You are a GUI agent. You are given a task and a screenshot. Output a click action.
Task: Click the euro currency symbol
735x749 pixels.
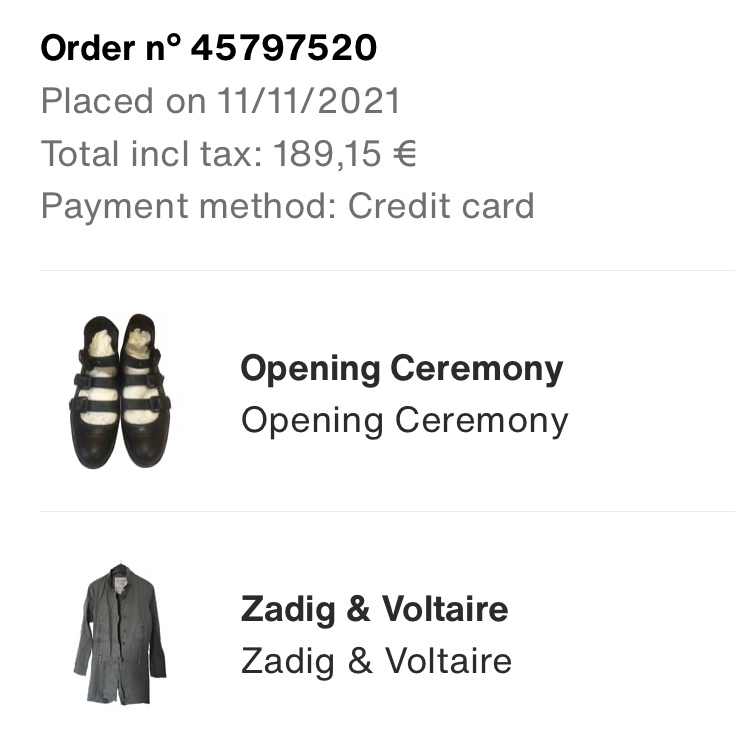405,153
